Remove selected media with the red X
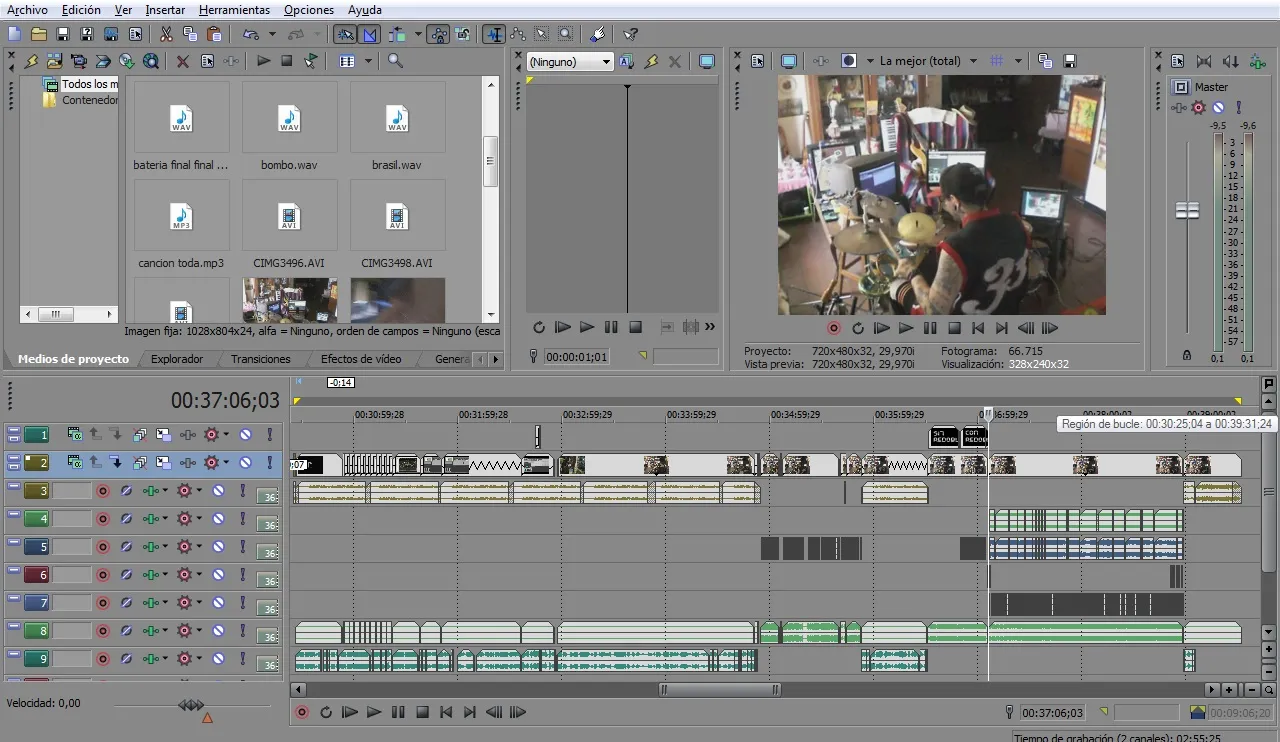This screenshot has height=742, width=1280. coord(183,61)
